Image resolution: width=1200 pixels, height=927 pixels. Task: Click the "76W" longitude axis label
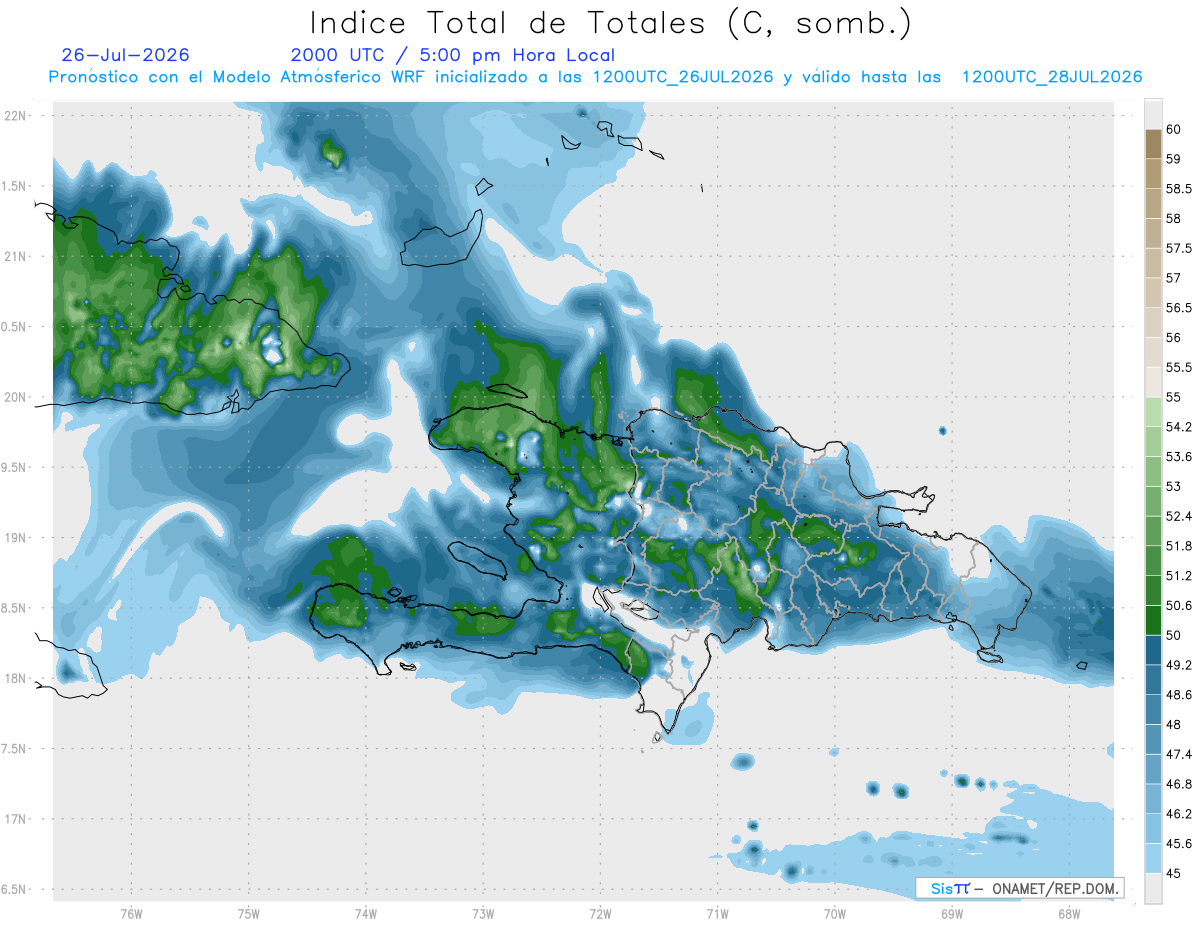tap(131, 913)
